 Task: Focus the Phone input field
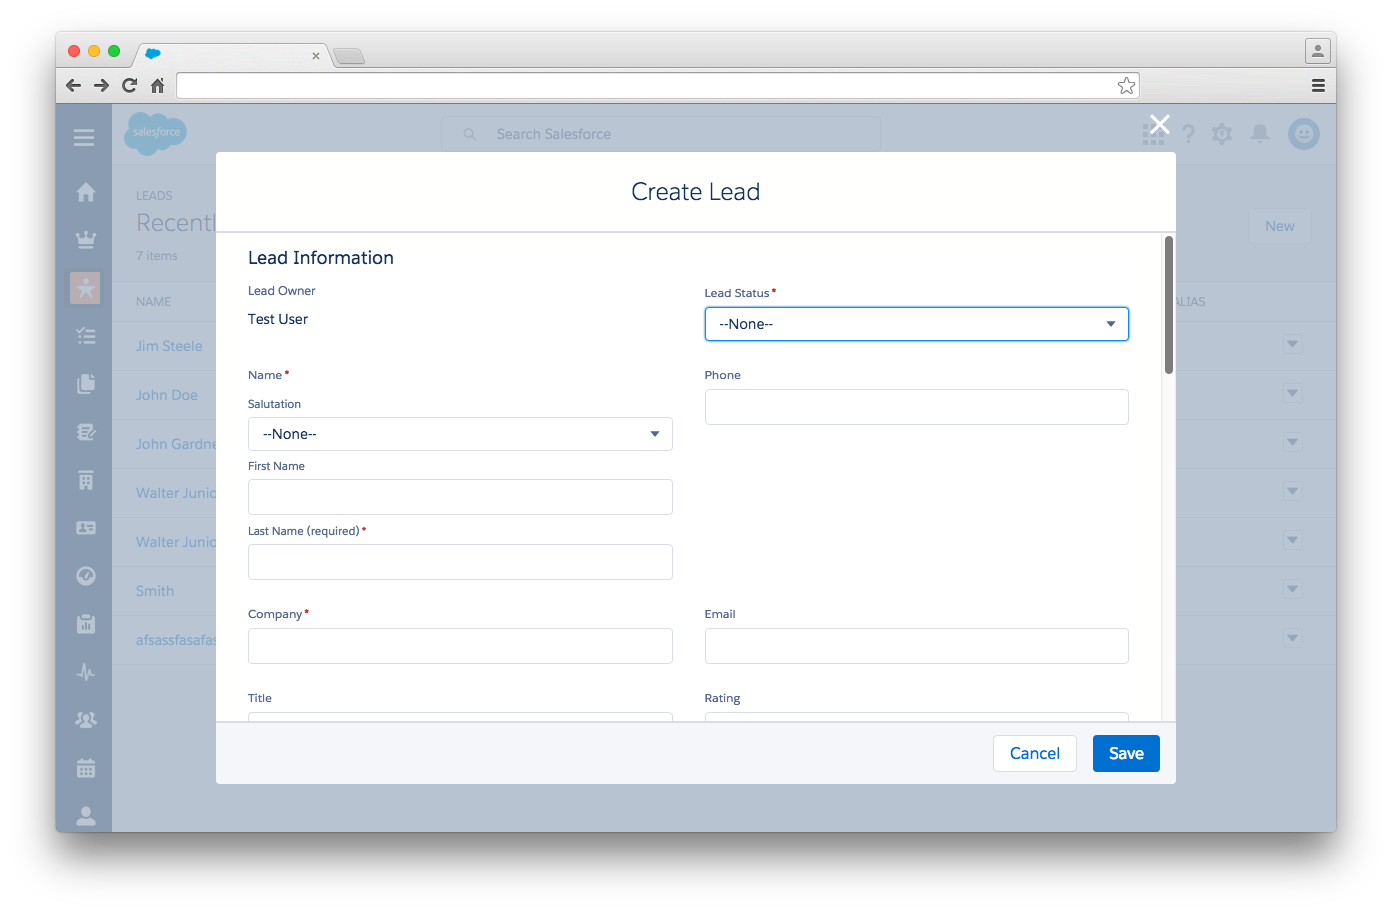(917, 407)
